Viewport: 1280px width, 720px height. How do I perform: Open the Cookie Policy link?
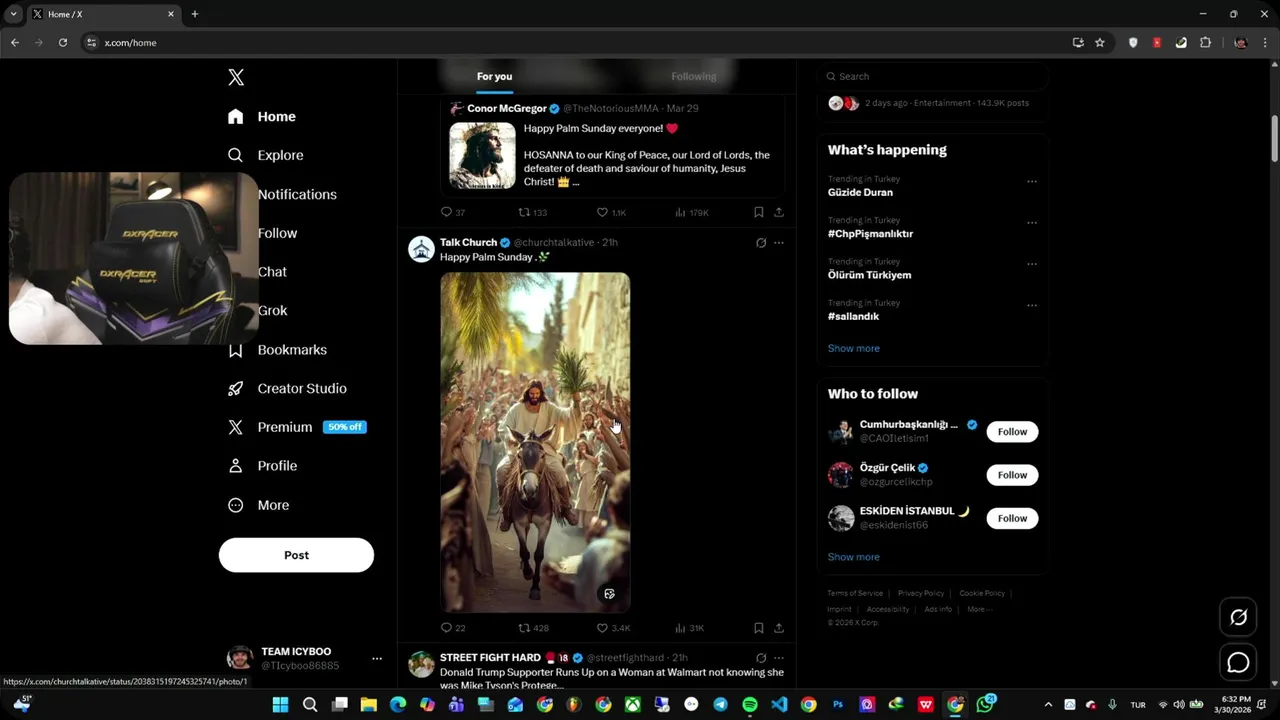pyautogui.click(x=982, y=593)
